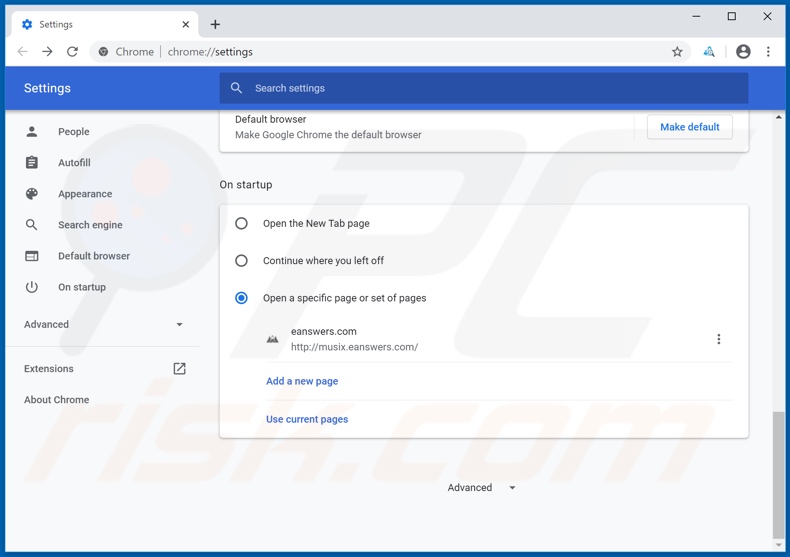Open a new tab with plus button
790x557 pixels.
point(215,24)
